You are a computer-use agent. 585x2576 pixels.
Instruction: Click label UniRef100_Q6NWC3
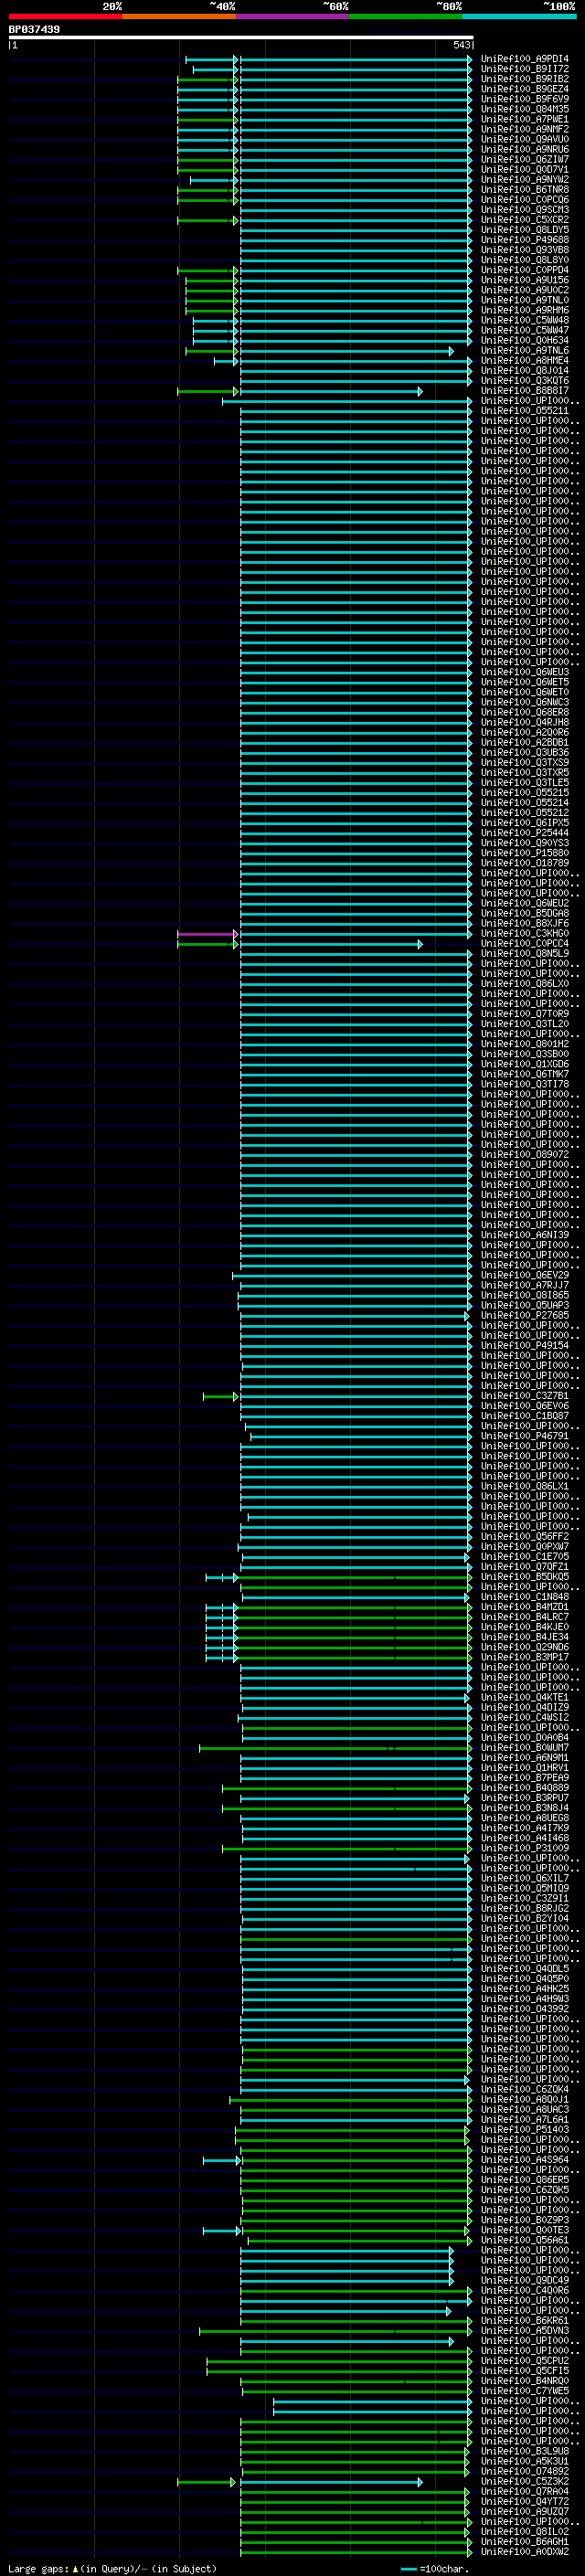[524, 702]
